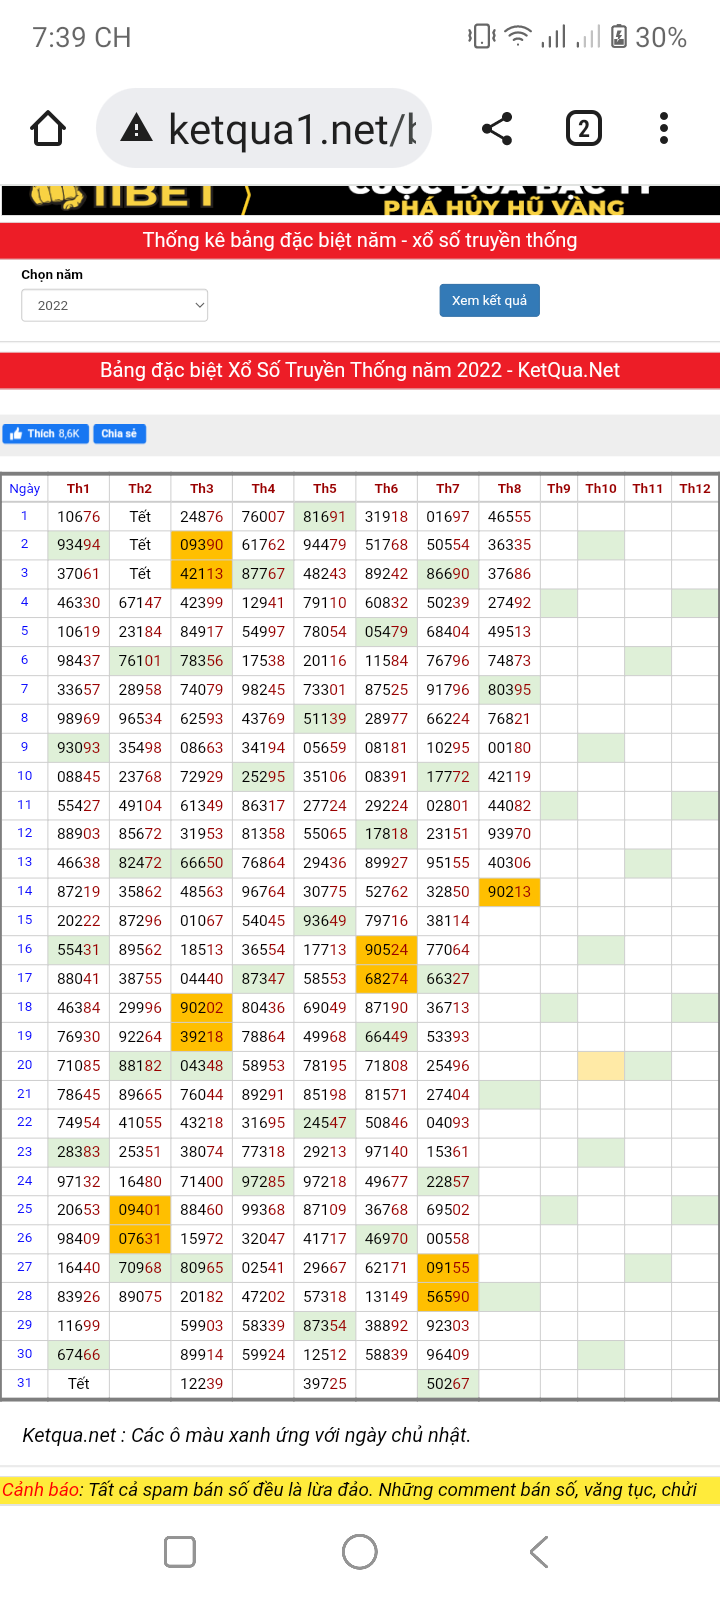This screenshot has height=1600, width=720.
Task: Click day number 14 in Ngày column
Action: 25,891
